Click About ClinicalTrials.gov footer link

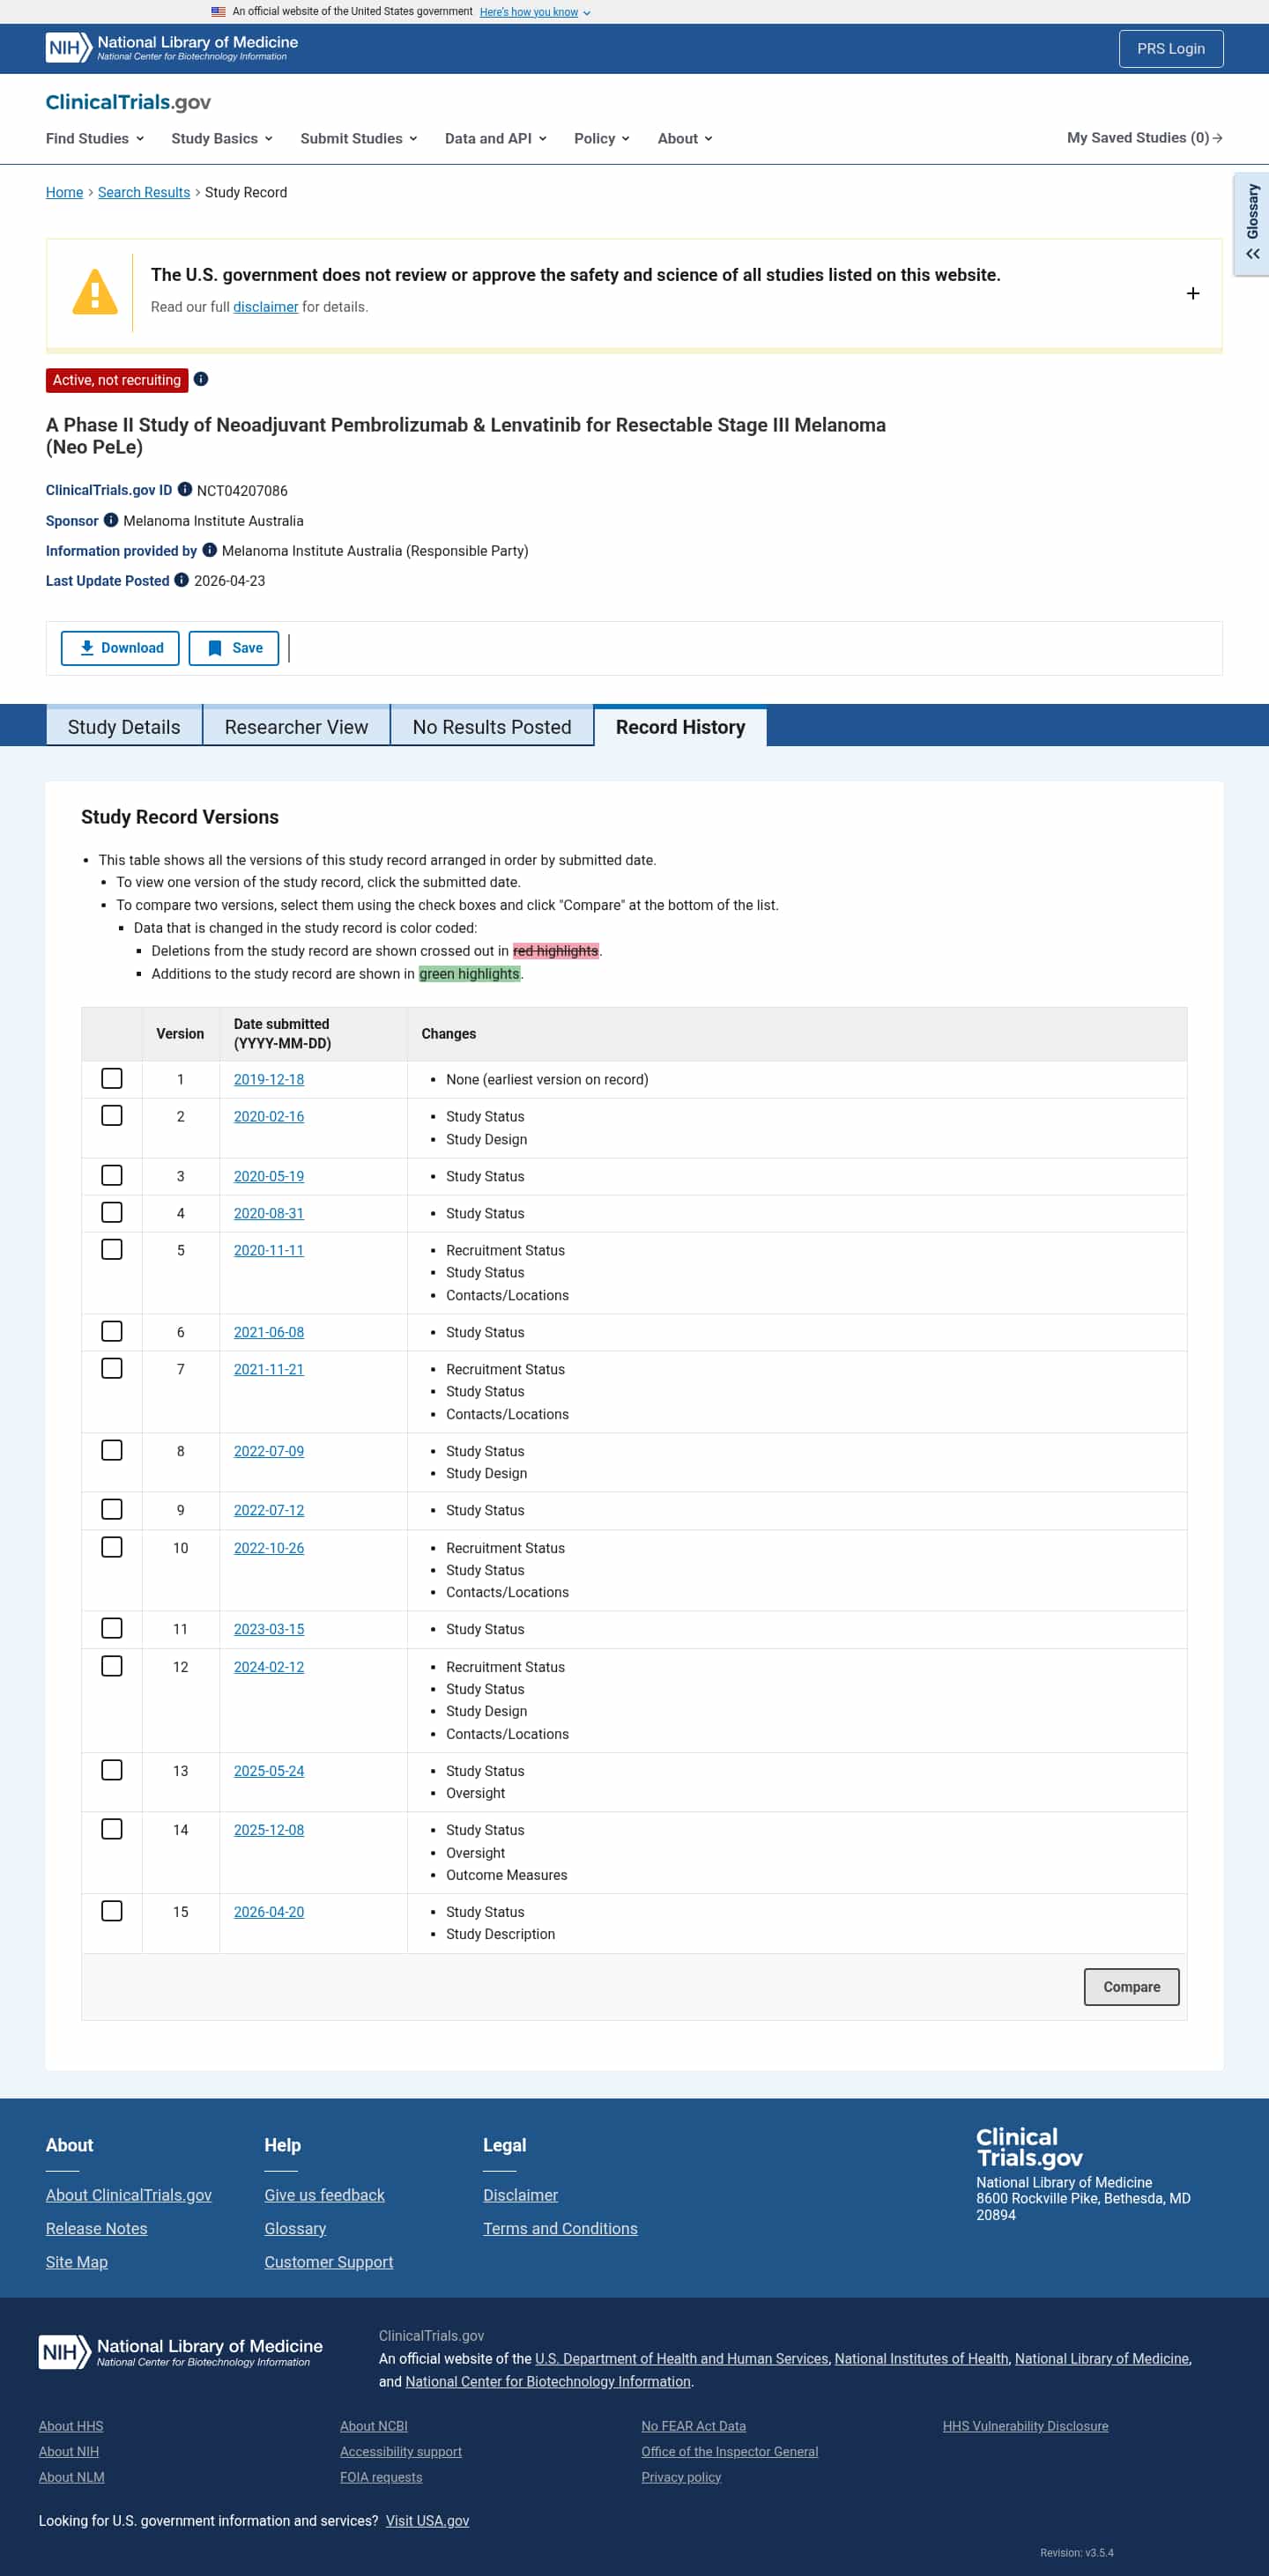129,2195
